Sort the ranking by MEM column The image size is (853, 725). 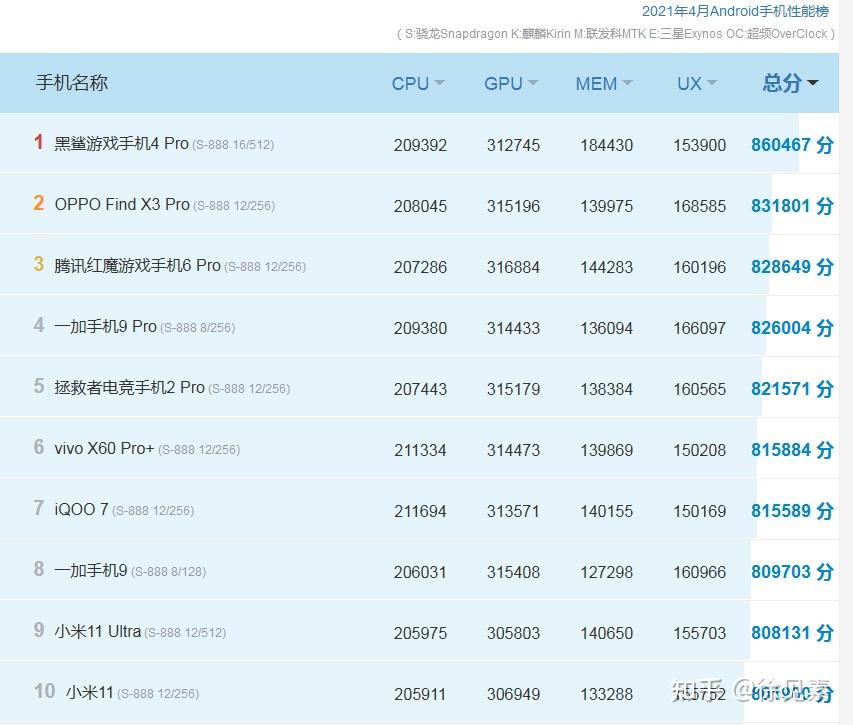(x=604, y=84)
